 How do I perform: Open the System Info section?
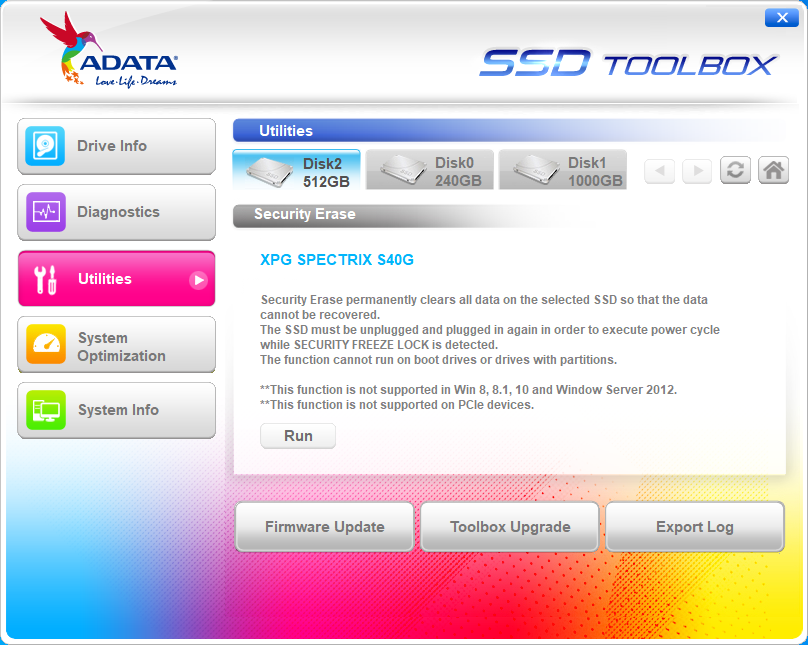pyautogui.click(x=116, y=411)
